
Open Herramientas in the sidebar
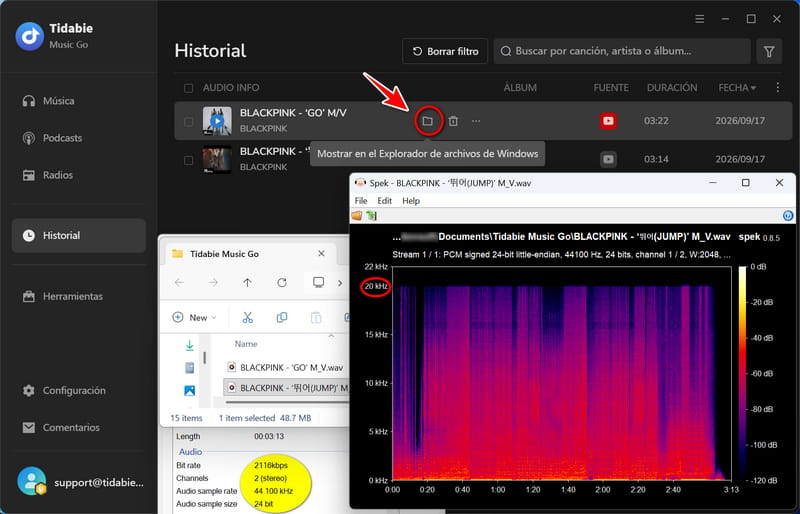point(62,296)
